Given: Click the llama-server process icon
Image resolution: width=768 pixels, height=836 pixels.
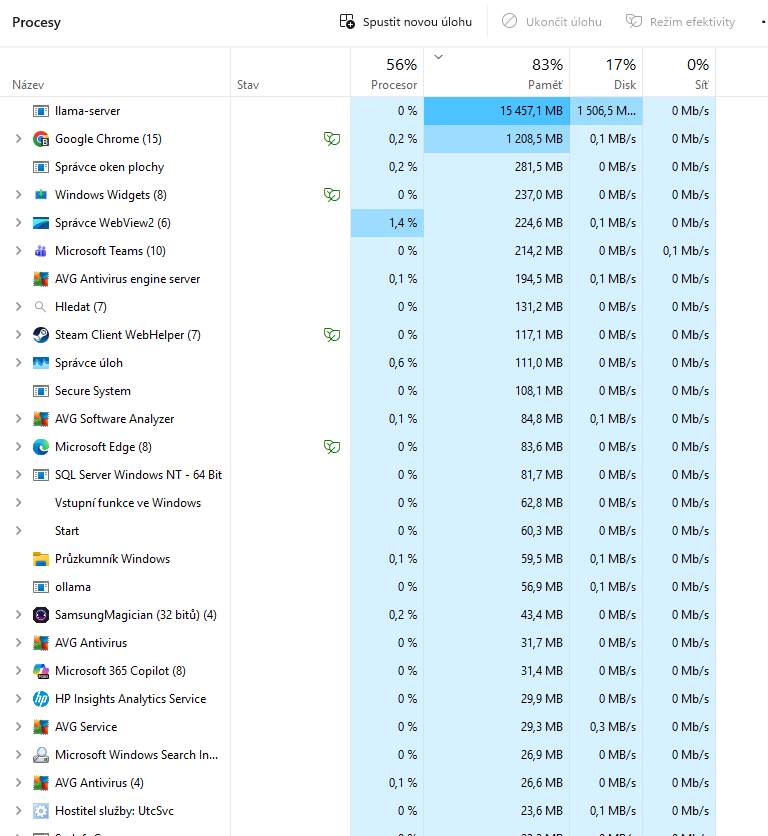Looking at the screenshot, I should coord(41,111).
